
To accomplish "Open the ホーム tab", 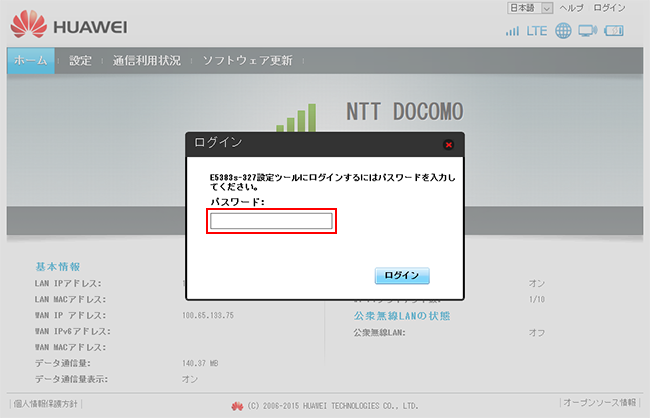I will [x=31, y=60].
